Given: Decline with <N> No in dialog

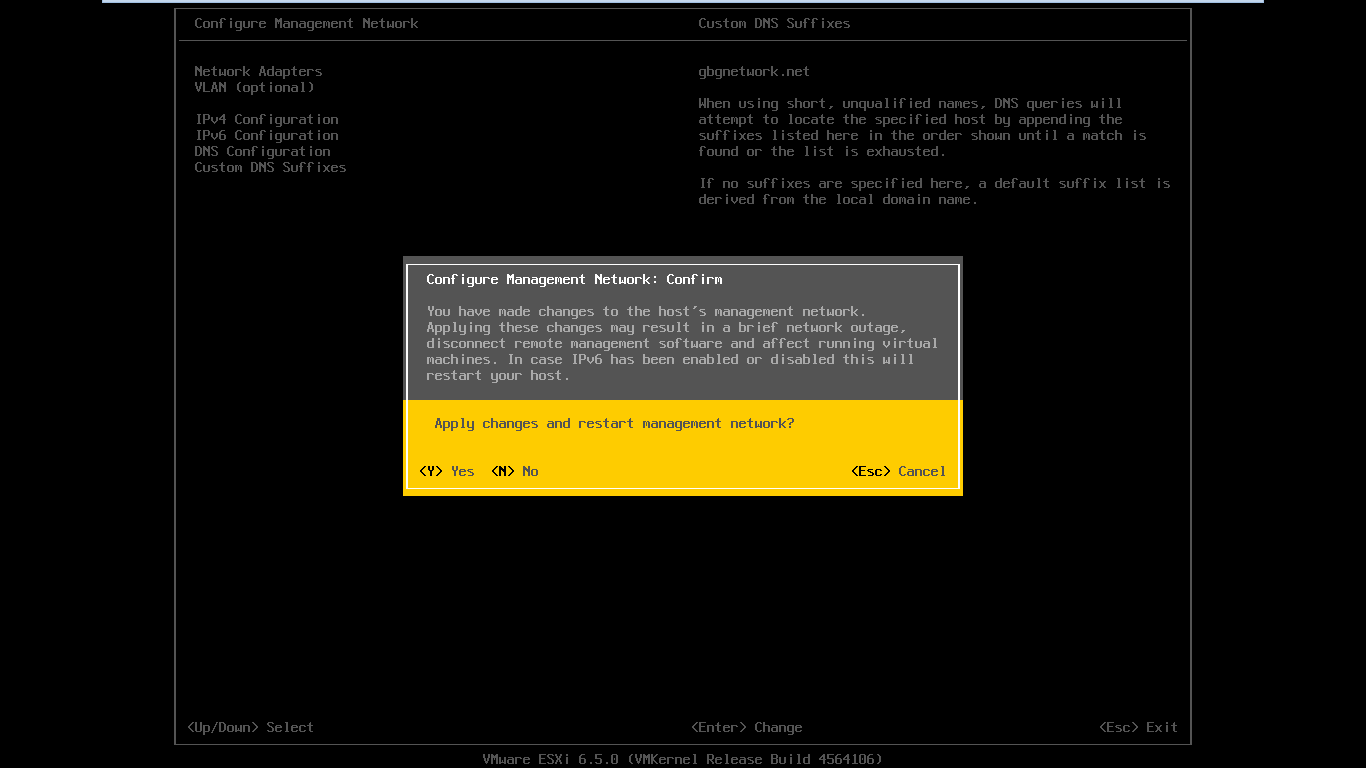Looking at the screenshot, I should click(x=514, y=471).
